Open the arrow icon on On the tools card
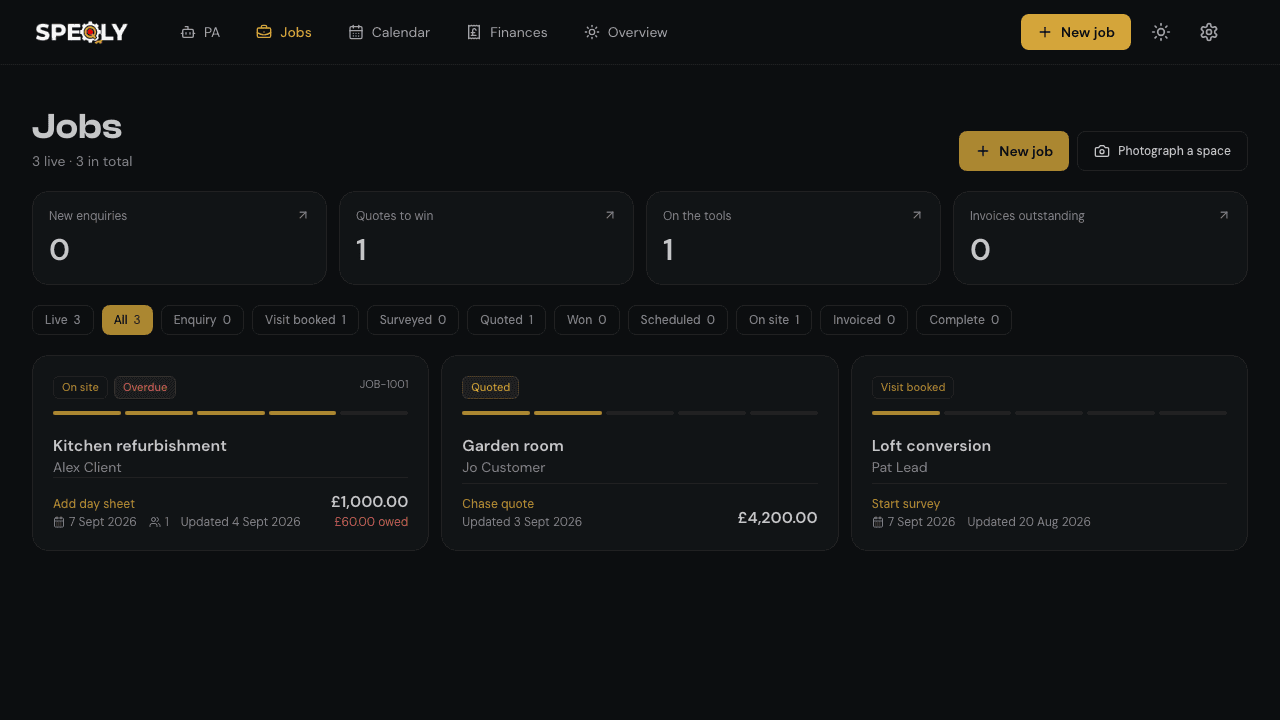Viewport: 1280px width, 720px height. pyautogui.click(x=917, y=215)
